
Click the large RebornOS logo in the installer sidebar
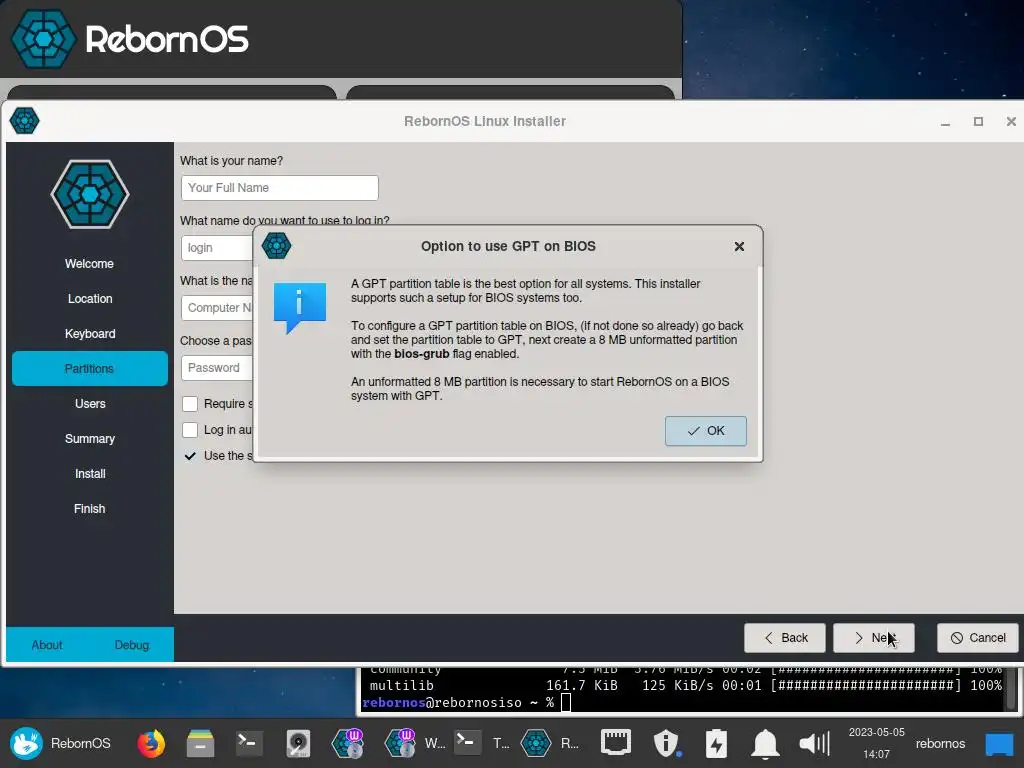(x=89, y=194)
